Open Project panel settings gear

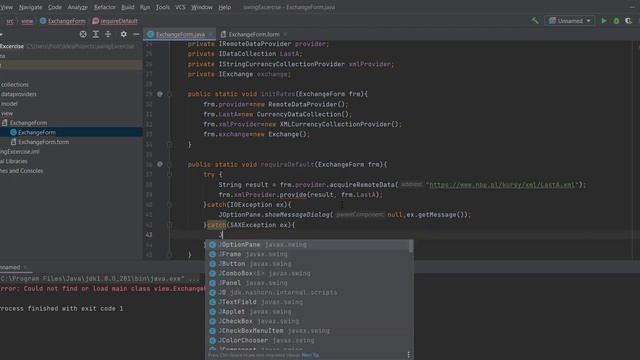(x=123, y=34)
